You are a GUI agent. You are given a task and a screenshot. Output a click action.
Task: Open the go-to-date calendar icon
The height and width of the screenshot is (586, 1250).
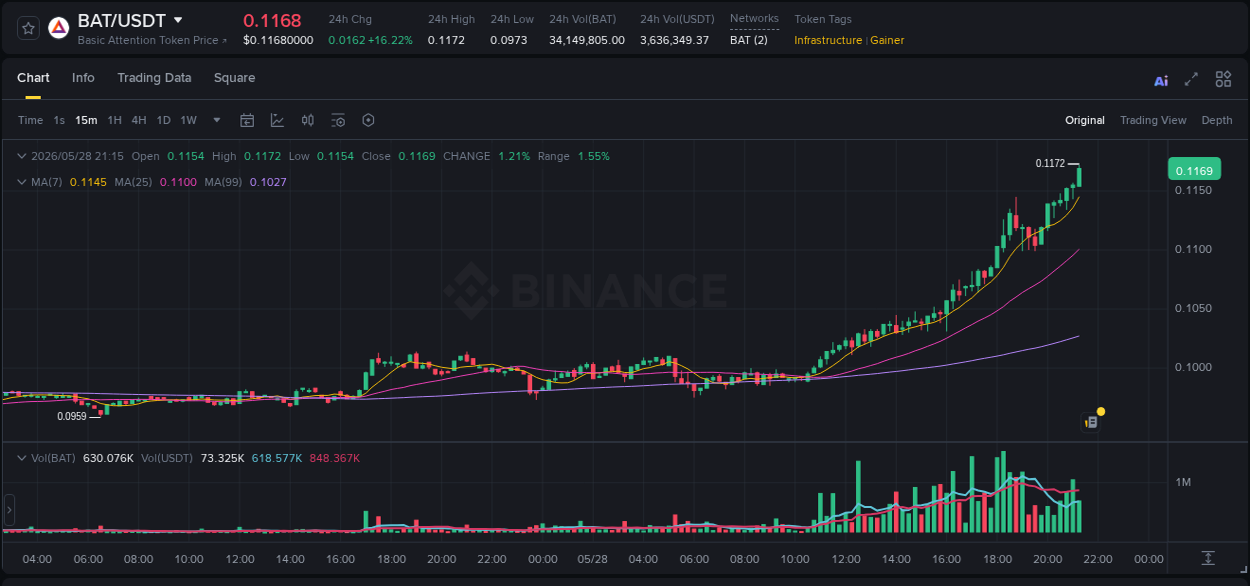click(x=247, y=120)
